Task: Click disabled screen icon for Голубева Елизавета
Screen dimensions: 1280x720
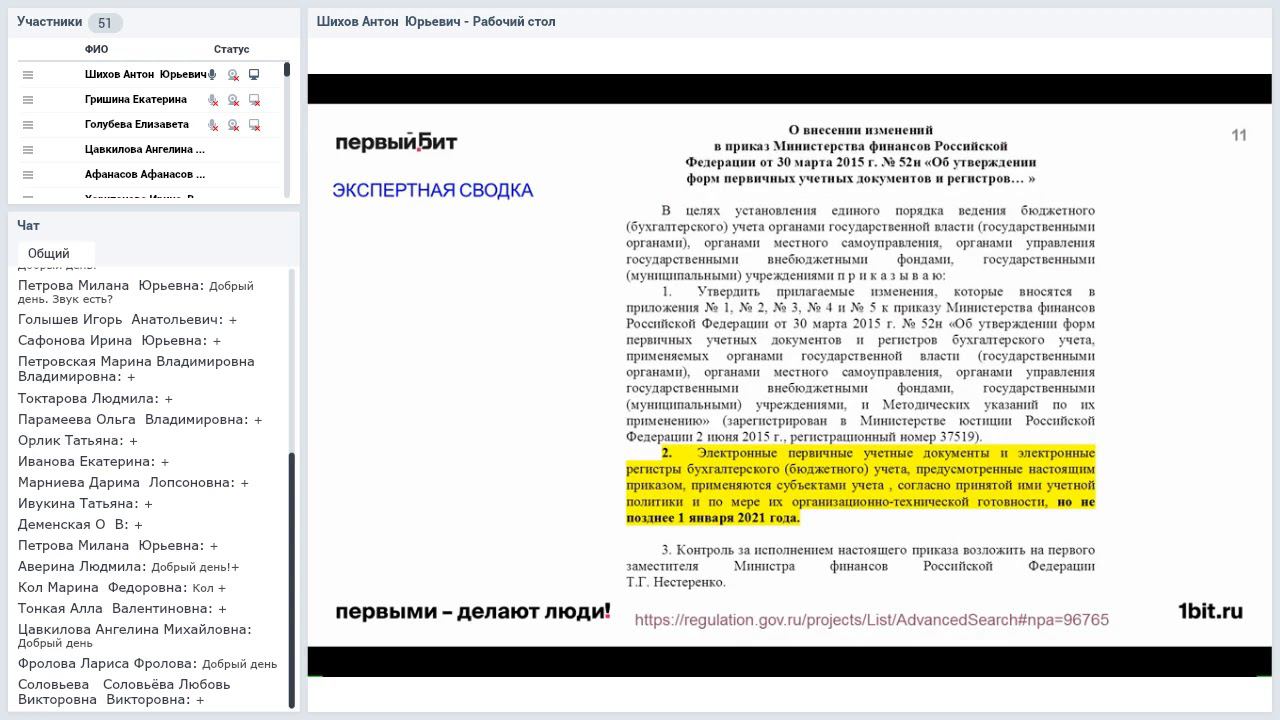Action: pyautogui.click(x=254, y=125)
